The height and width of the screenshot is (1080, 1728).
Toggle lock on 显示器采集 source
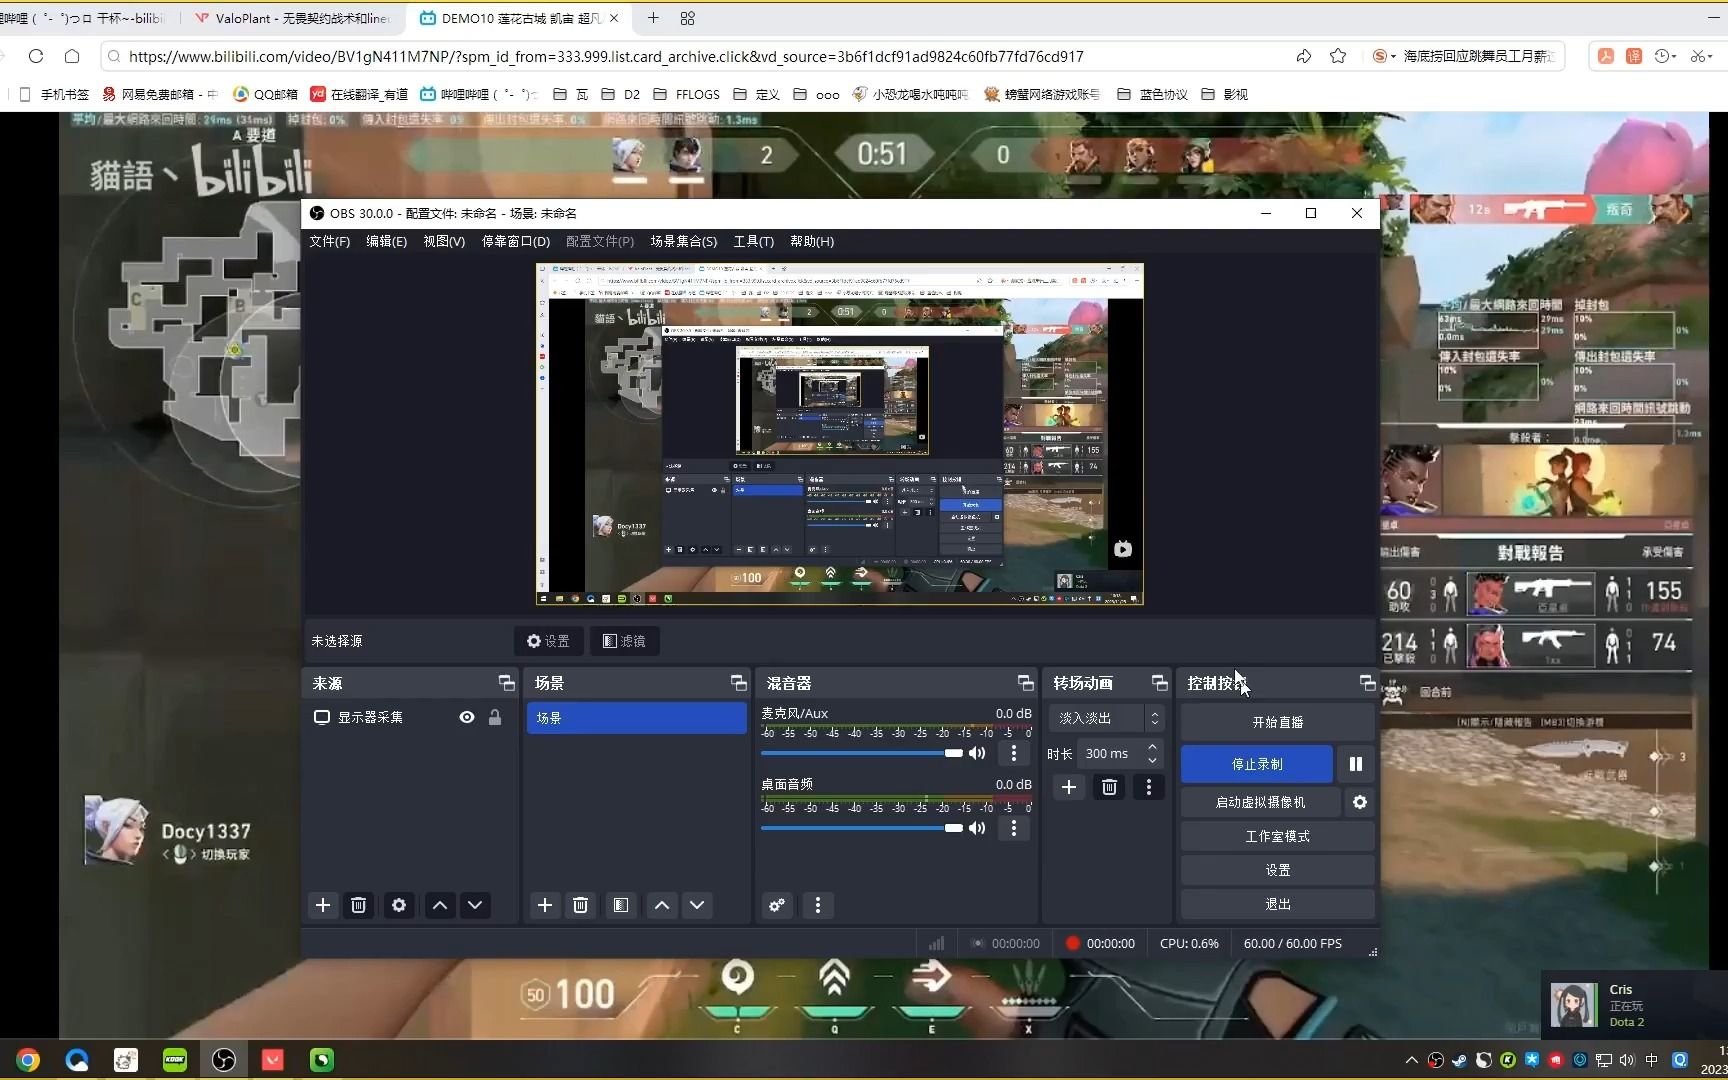[x=494, y=717]
